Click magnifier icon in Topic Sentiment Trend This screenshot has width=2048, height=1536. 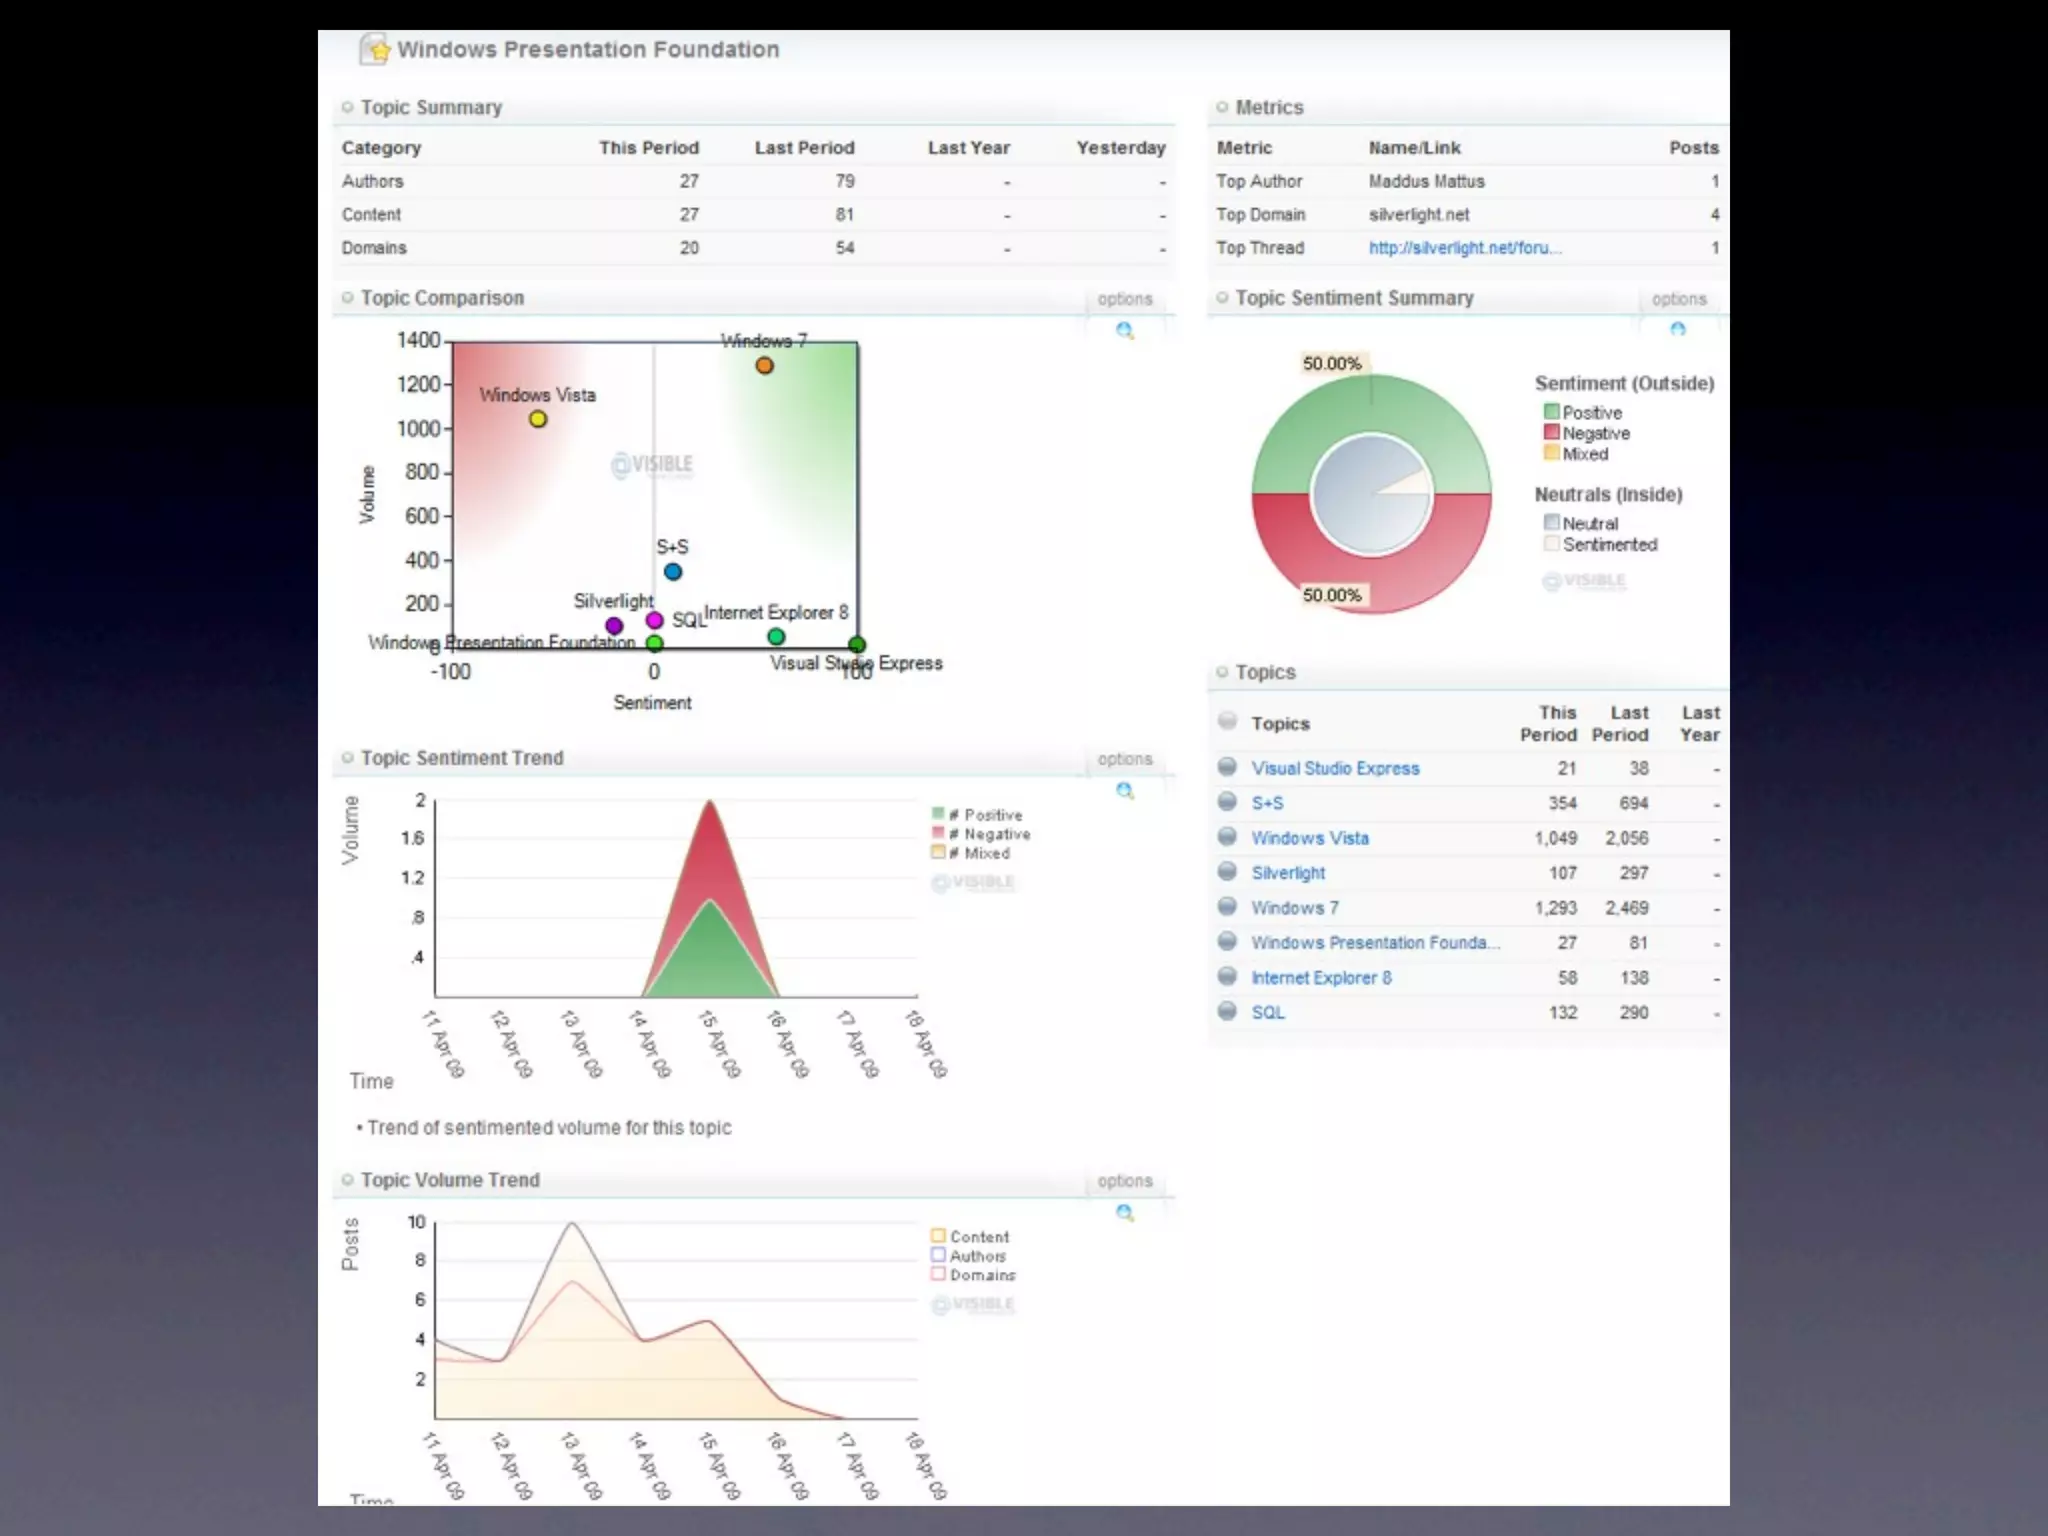pyautogui.click(x=1125, y=791)
